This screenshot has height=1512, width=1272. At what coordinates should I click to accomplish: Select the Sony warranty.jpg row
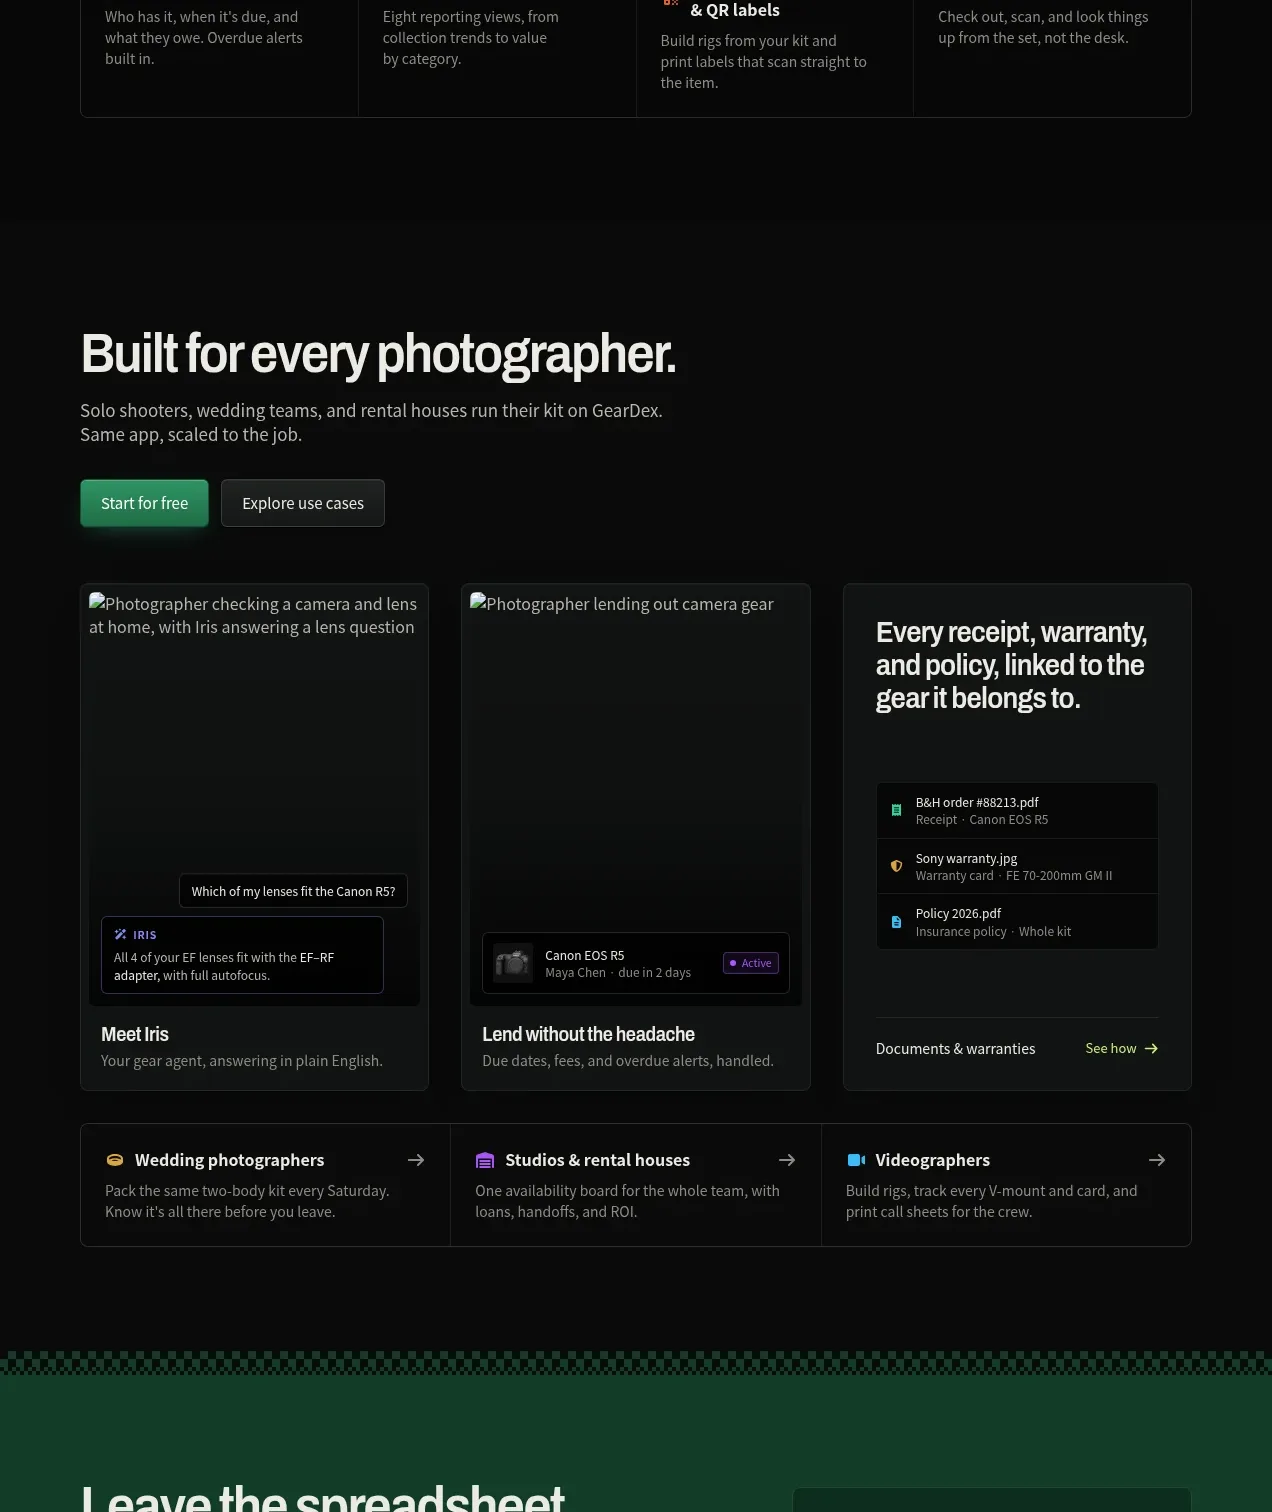click(x=1017, y=866)
